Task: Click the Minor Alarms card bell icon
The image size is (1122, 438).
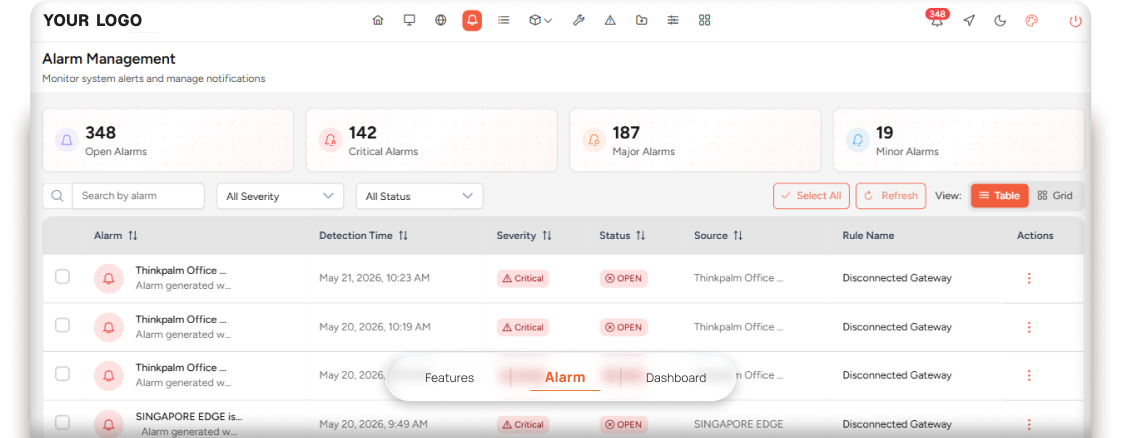Action: click(857, 140)
